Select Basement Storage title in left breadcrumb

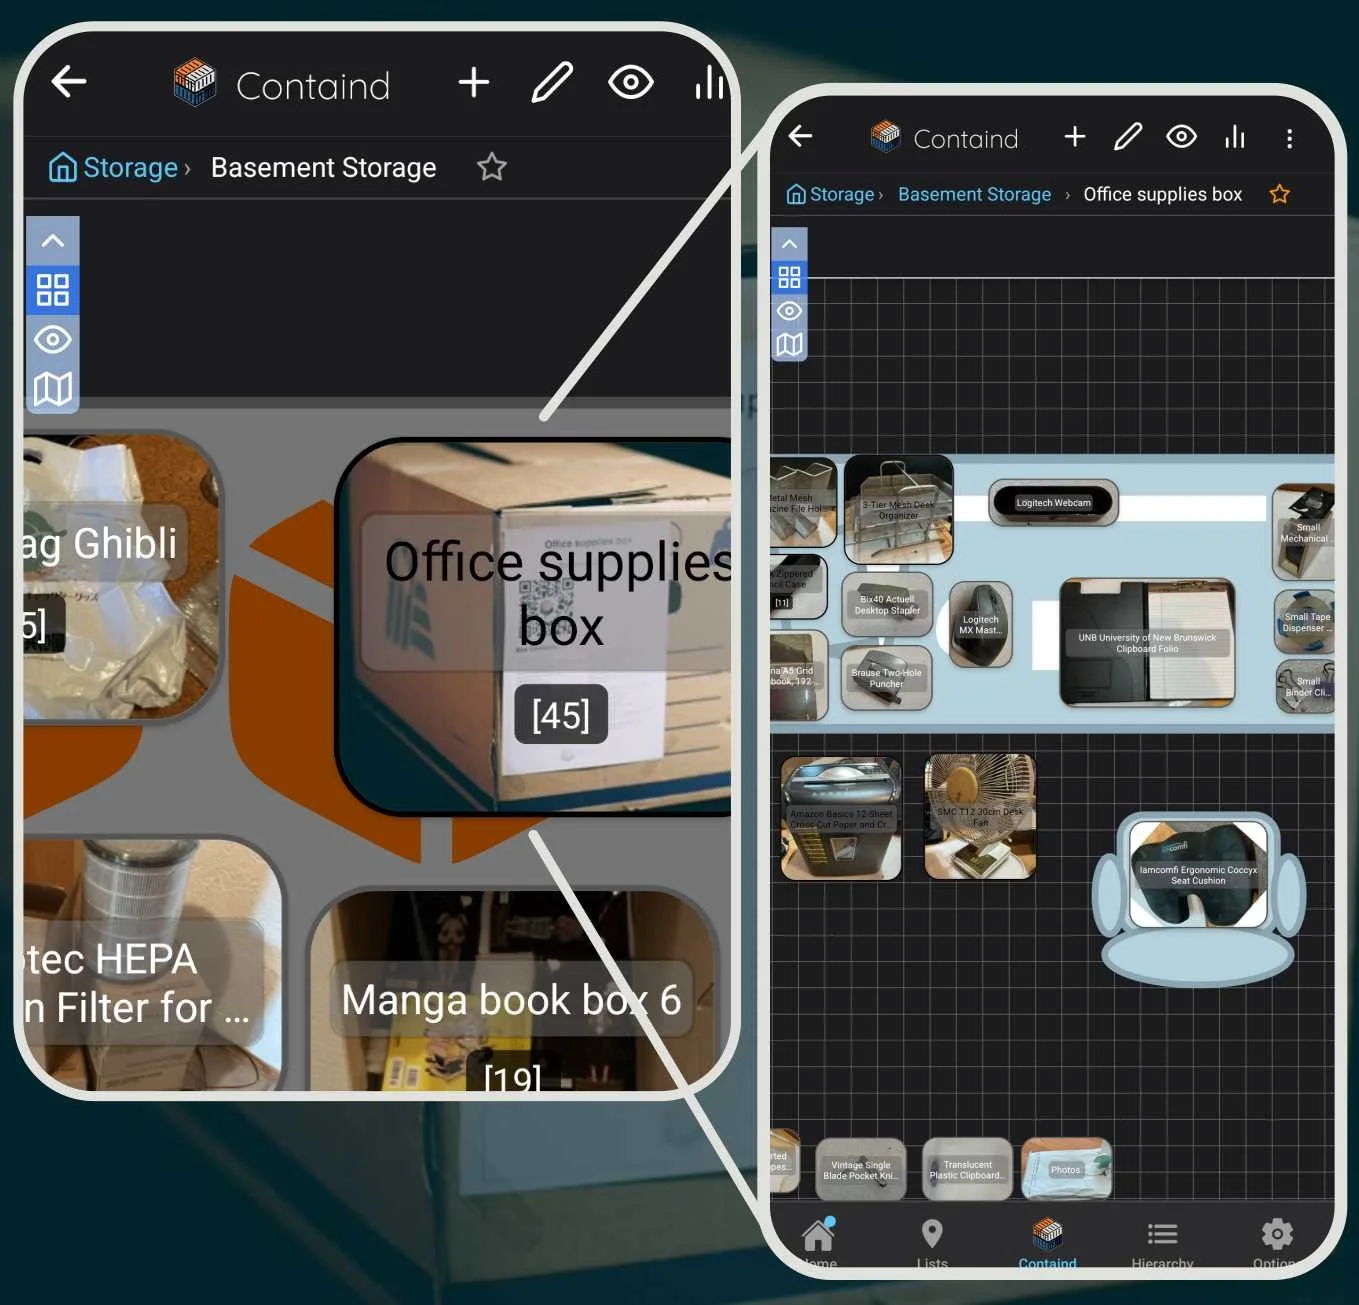click(x=324, y=167)
